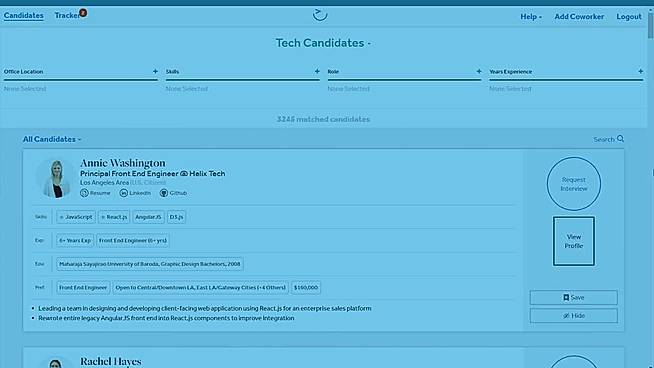
Task: Click Los Angeles Area location text
Action: click(104, 182)
